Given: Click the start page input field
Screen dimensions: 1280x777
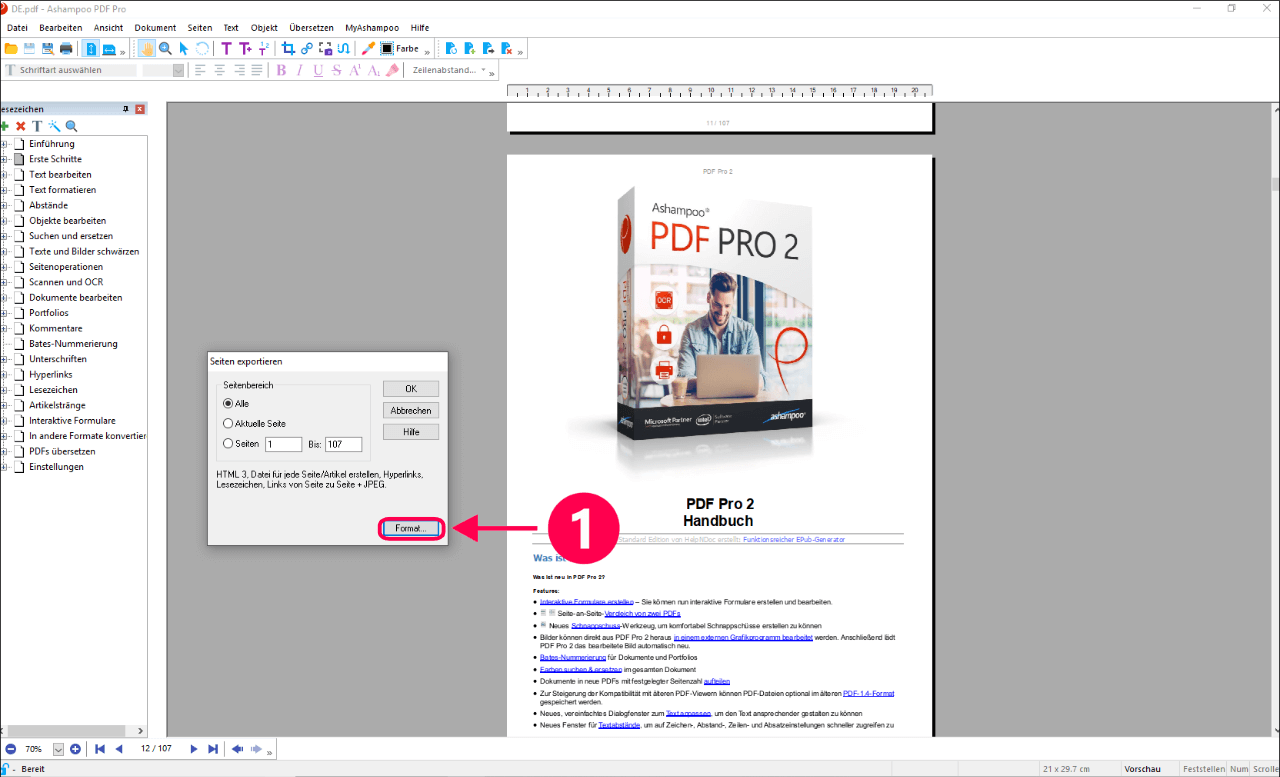Looking at the screenshot, I should point(283,444).
